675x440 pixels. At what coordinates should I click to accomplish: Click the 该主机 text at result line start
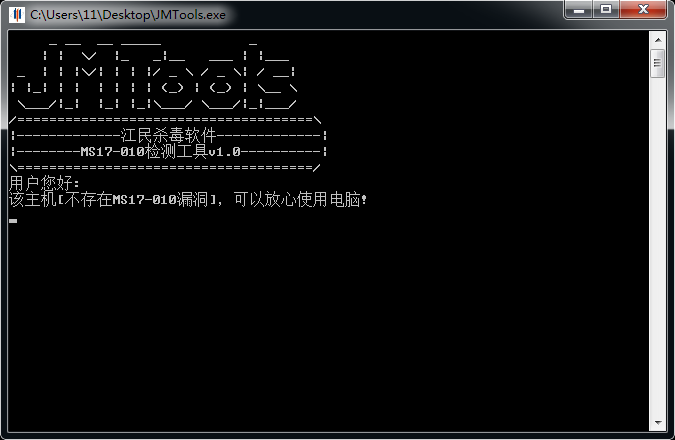coord(30,199)
